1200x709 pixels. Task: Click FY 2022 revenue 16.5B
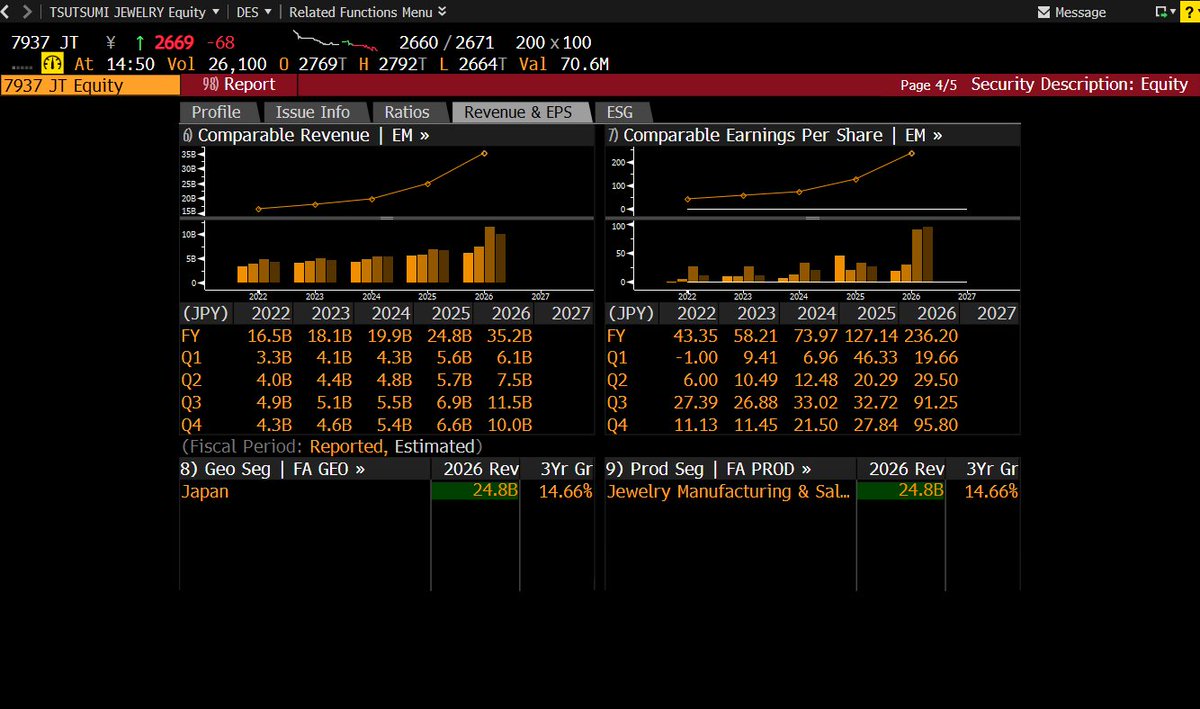point(269,335)
